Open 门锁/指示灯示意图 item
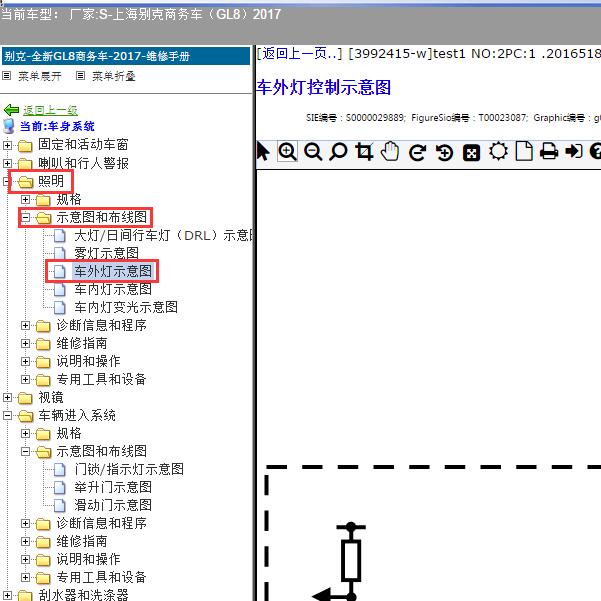 click(x=129, y=469)
